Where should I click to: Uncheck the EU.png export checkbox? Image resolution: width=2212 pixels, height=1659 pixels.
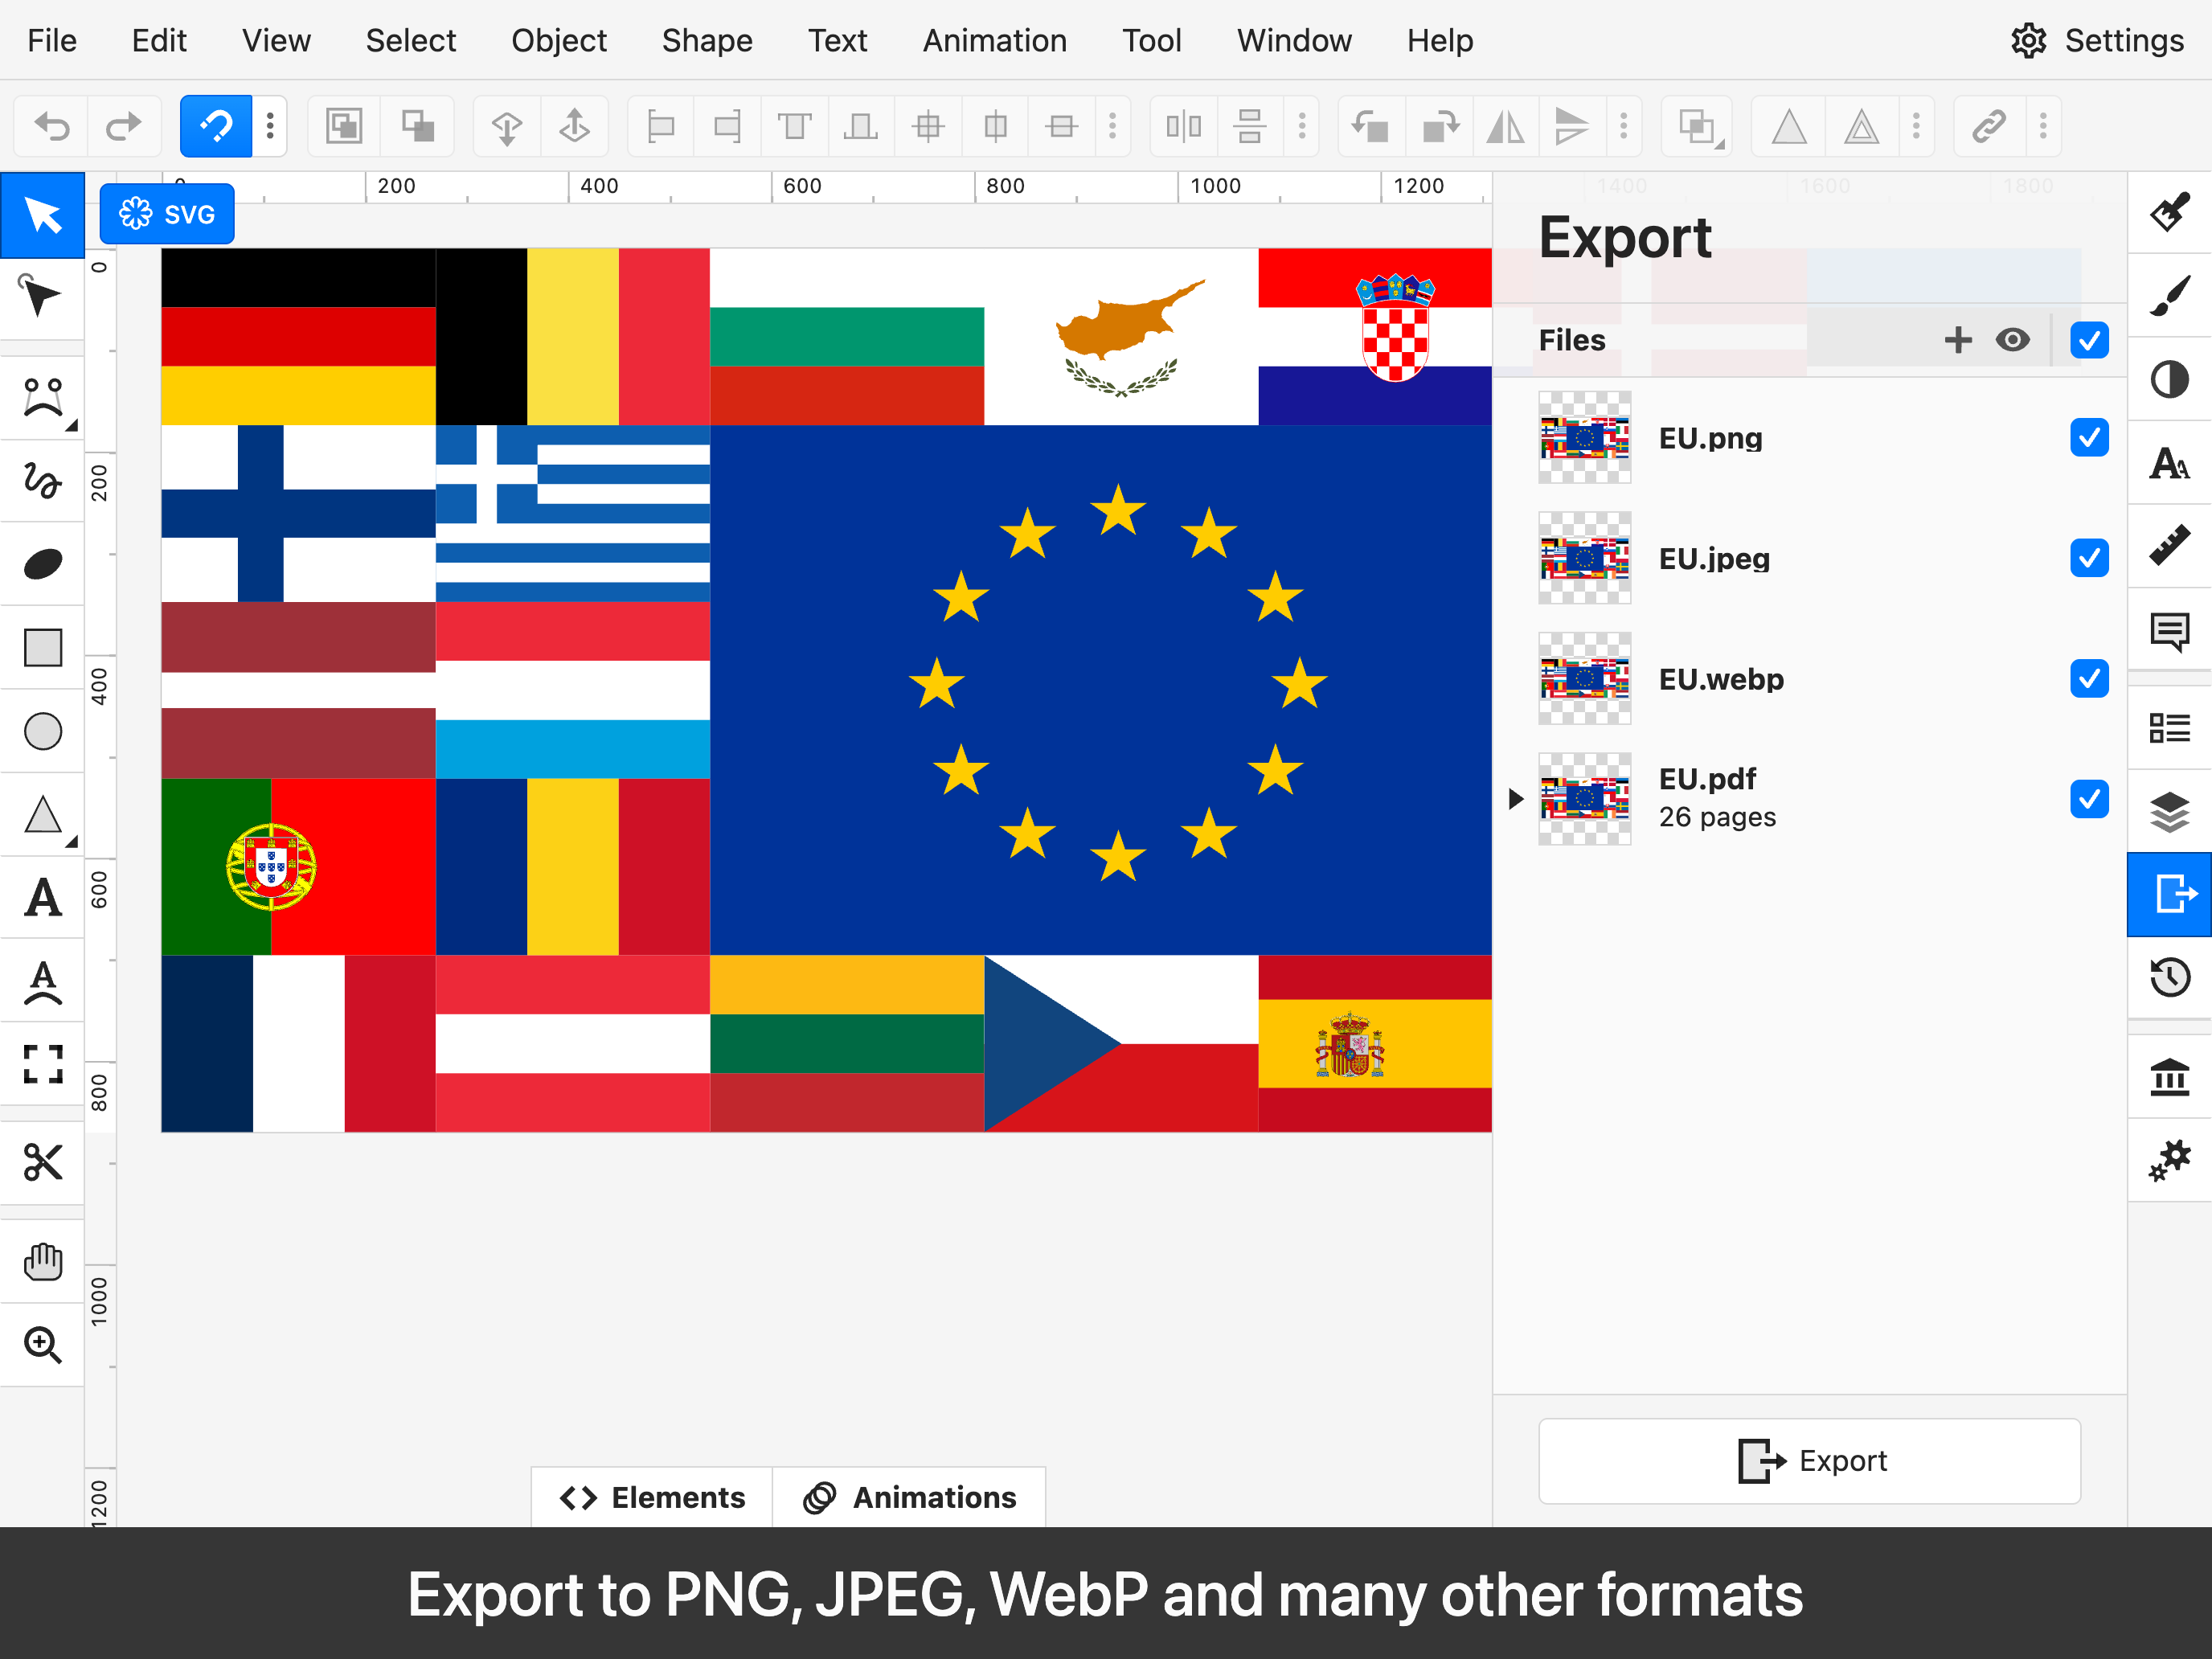pyautogui.click(x=2089, y=437)
